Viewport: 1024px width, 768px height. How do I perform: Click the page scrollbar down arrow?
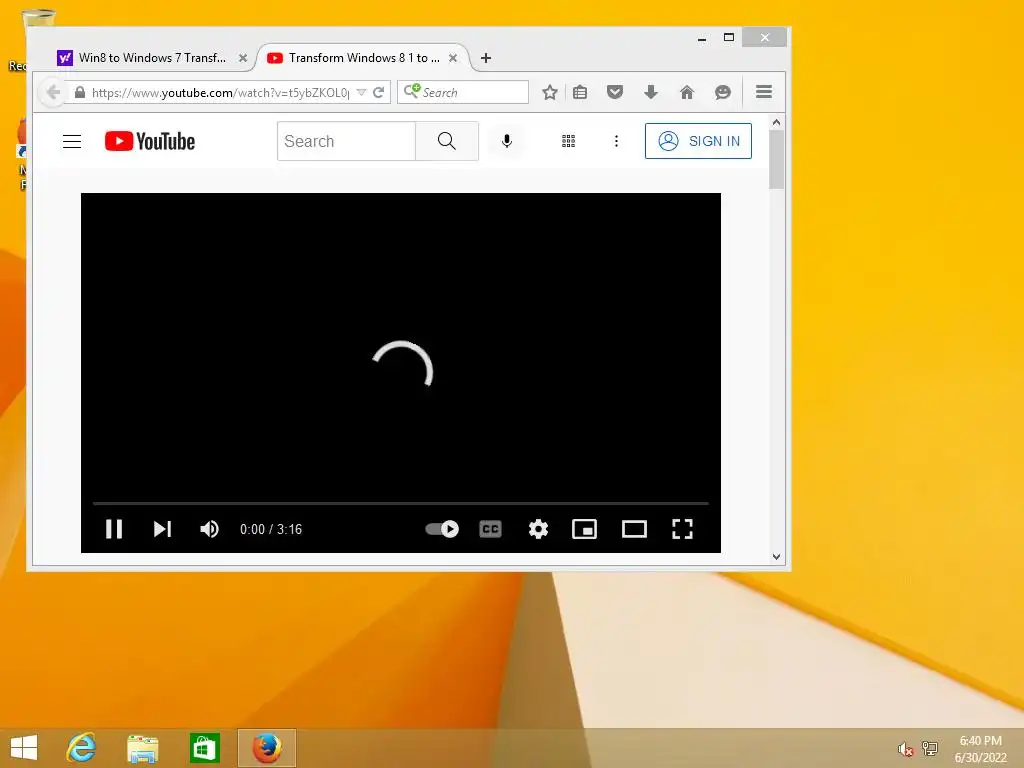point(776,557)
